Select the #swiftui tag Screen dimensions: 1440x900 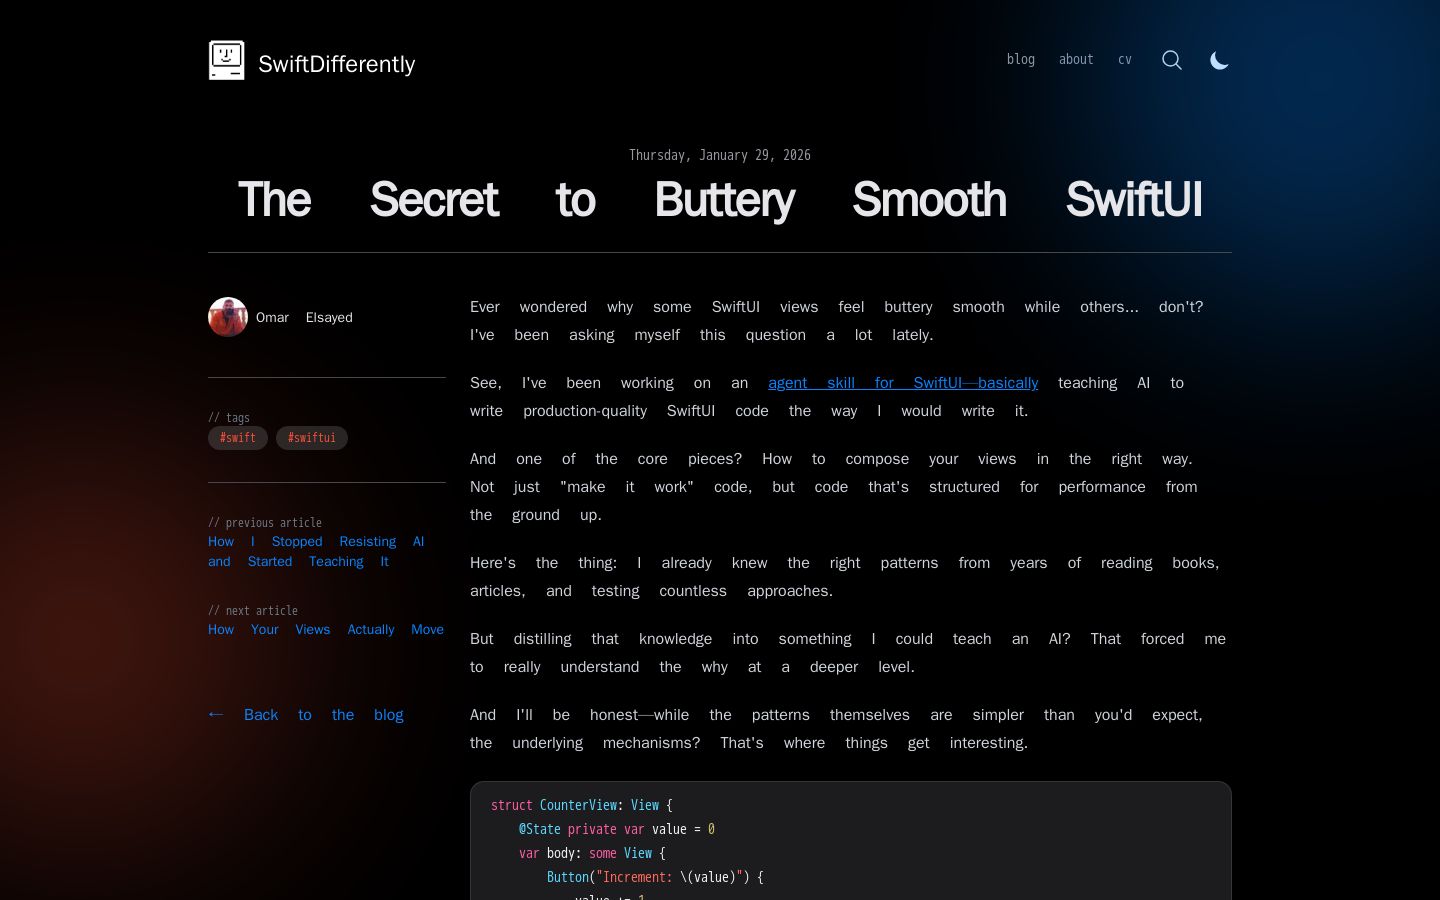click(x=312, y=438)
